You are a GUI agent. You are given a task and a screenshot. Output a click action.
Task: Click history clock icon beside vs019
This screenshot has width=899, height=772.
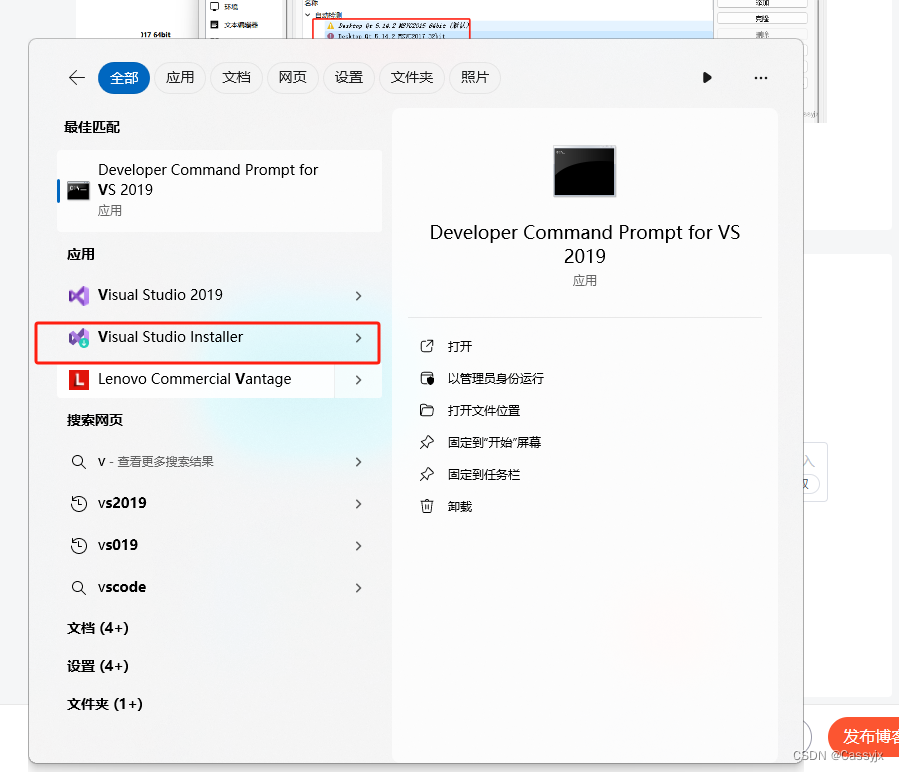click(79, 545)
